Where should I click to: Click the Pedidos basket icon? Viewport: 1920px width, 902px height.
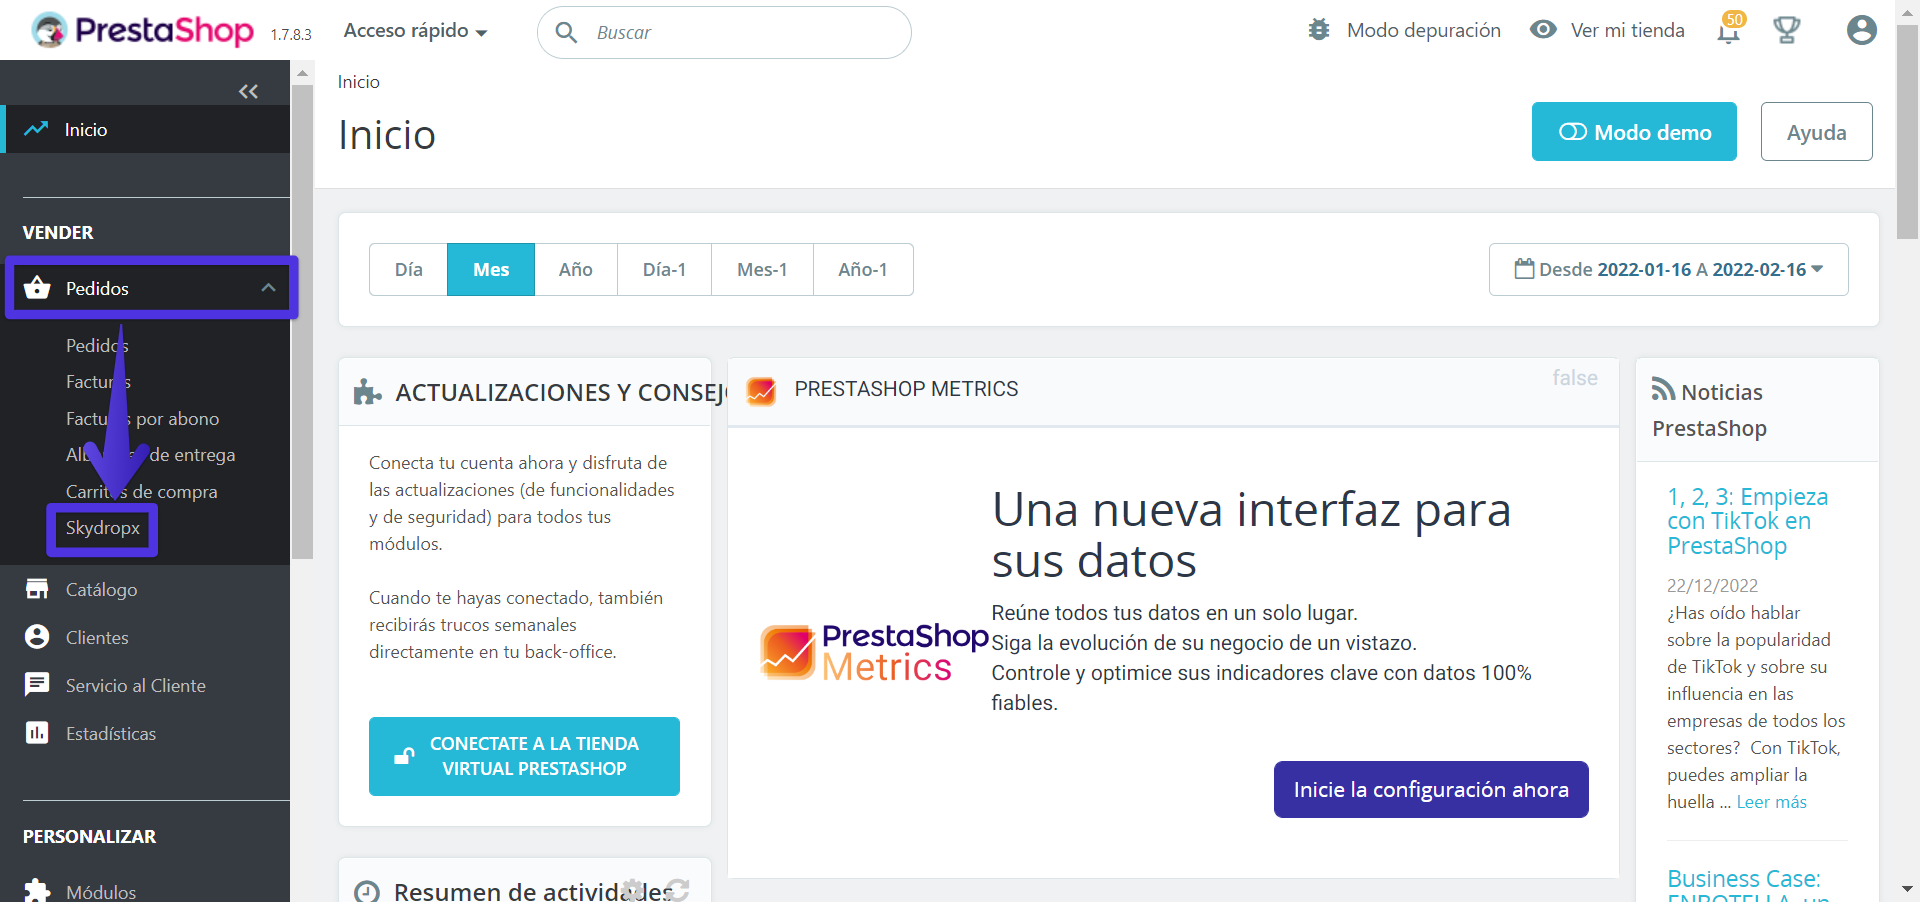tap(37, 288)
